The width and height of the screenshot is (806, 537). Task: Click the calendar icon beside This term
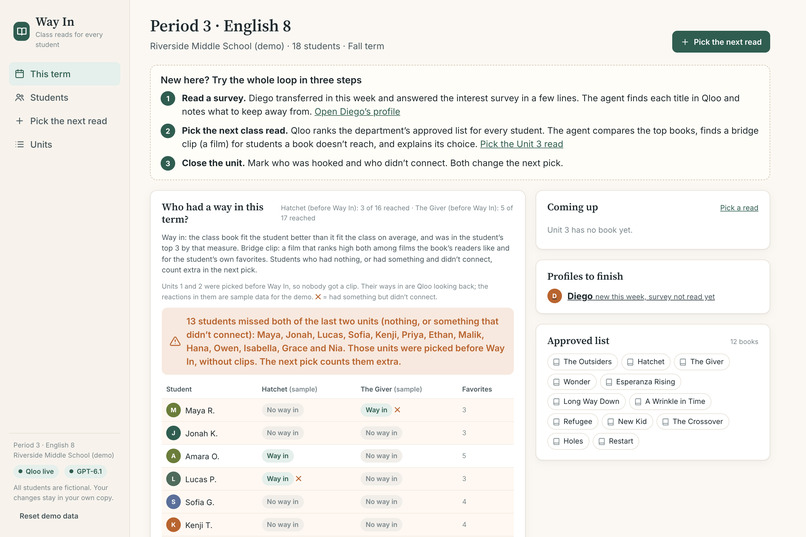coord(20,74)
